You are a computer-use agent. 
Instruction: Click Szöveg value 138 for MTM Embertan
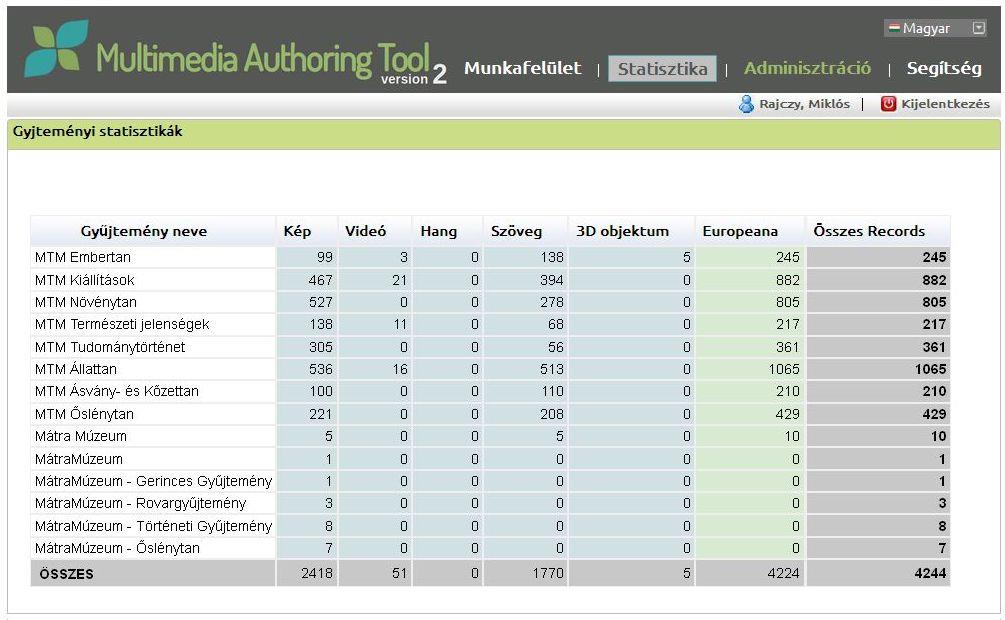click(x=552, y=257)
